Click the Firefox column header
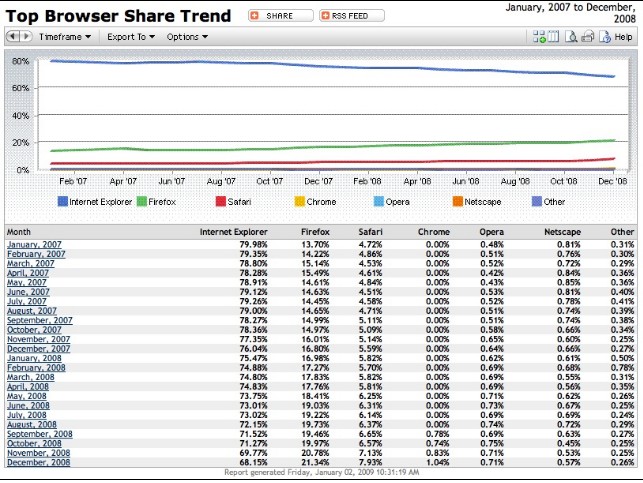Image resolution: width=643 pixels, height=483 pixels. [x=315, y=232]
